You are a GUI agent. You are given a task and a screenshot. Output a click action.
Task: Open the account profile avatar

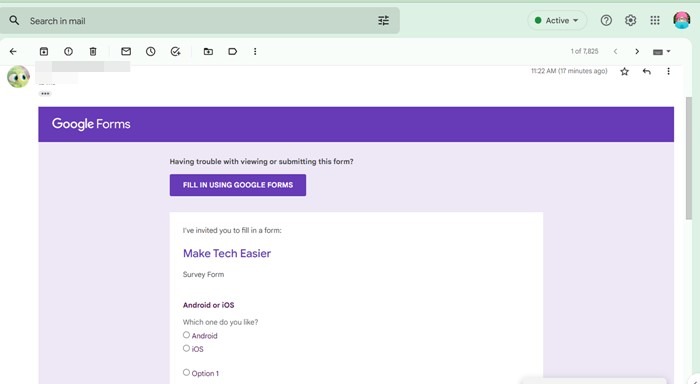pyautogui.click(x=682, y=21)
